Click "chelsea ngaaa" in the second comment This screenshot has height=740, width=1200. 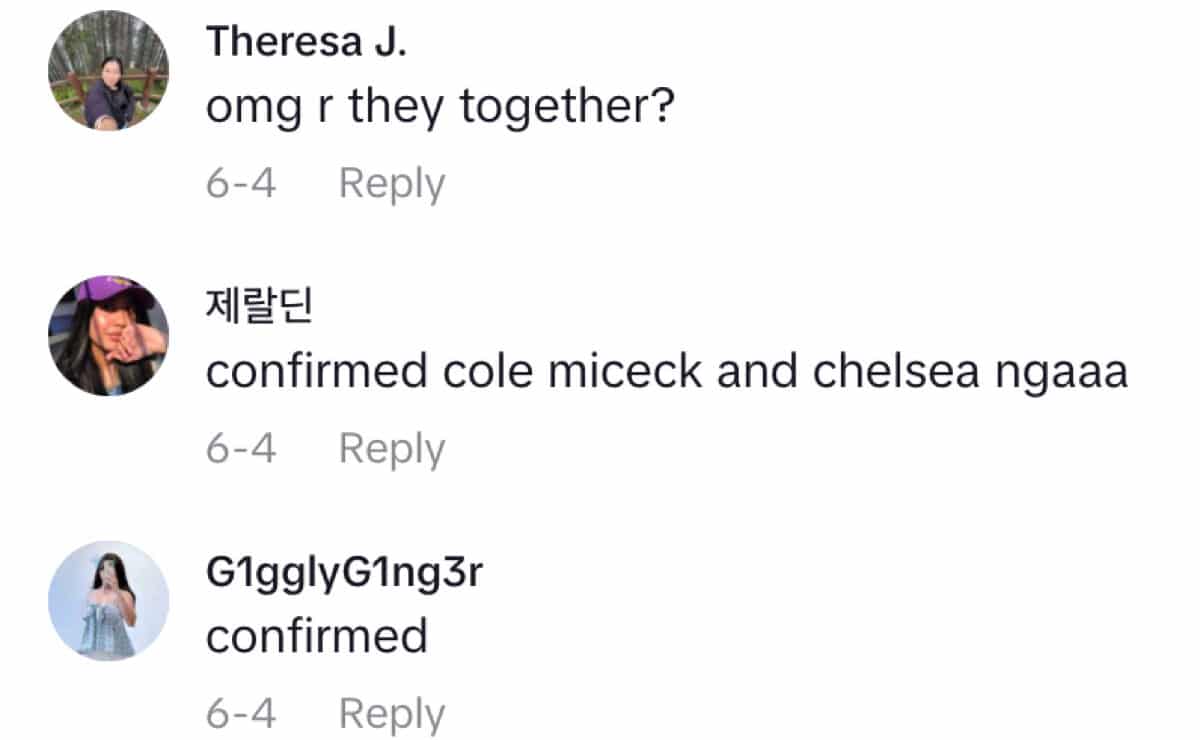point(970,372)
